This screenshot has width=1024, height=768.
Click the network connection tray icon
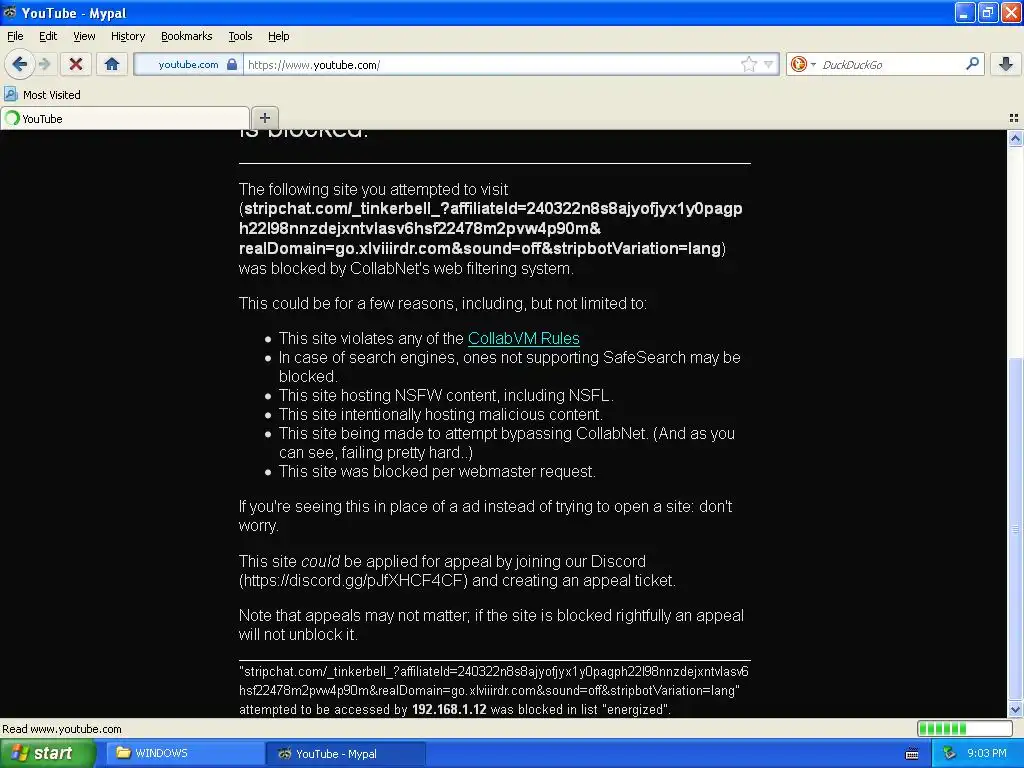tap(948, 753)
